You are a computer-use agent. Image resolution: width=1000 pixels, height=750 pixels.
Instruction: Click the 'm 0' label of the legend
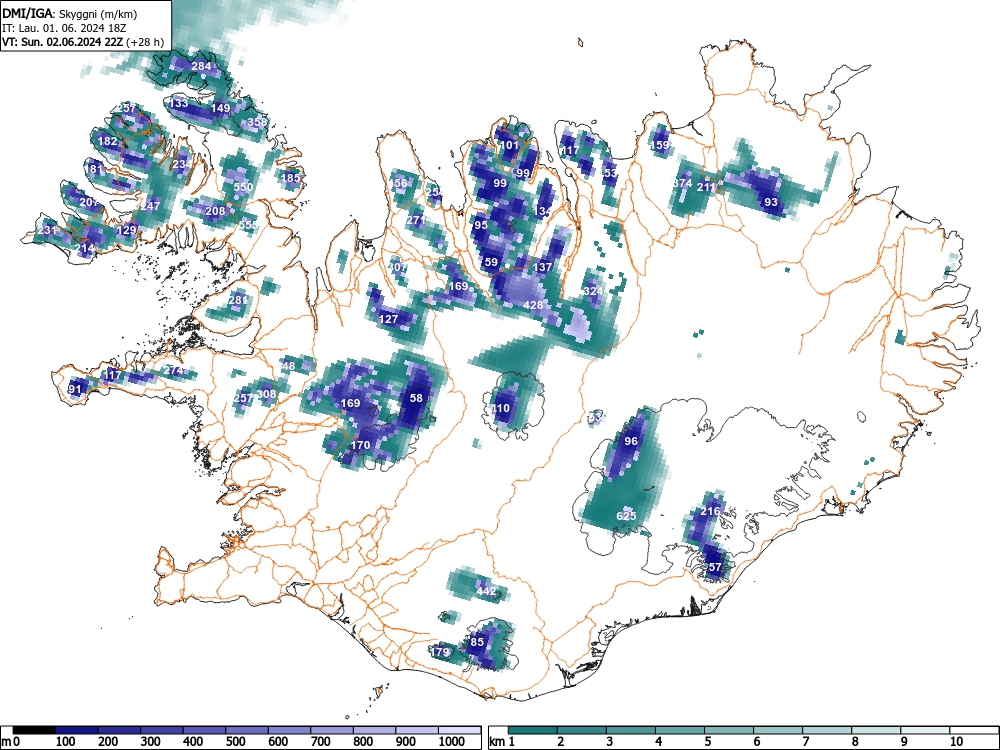pyautogui.click(x=11, y=742)
